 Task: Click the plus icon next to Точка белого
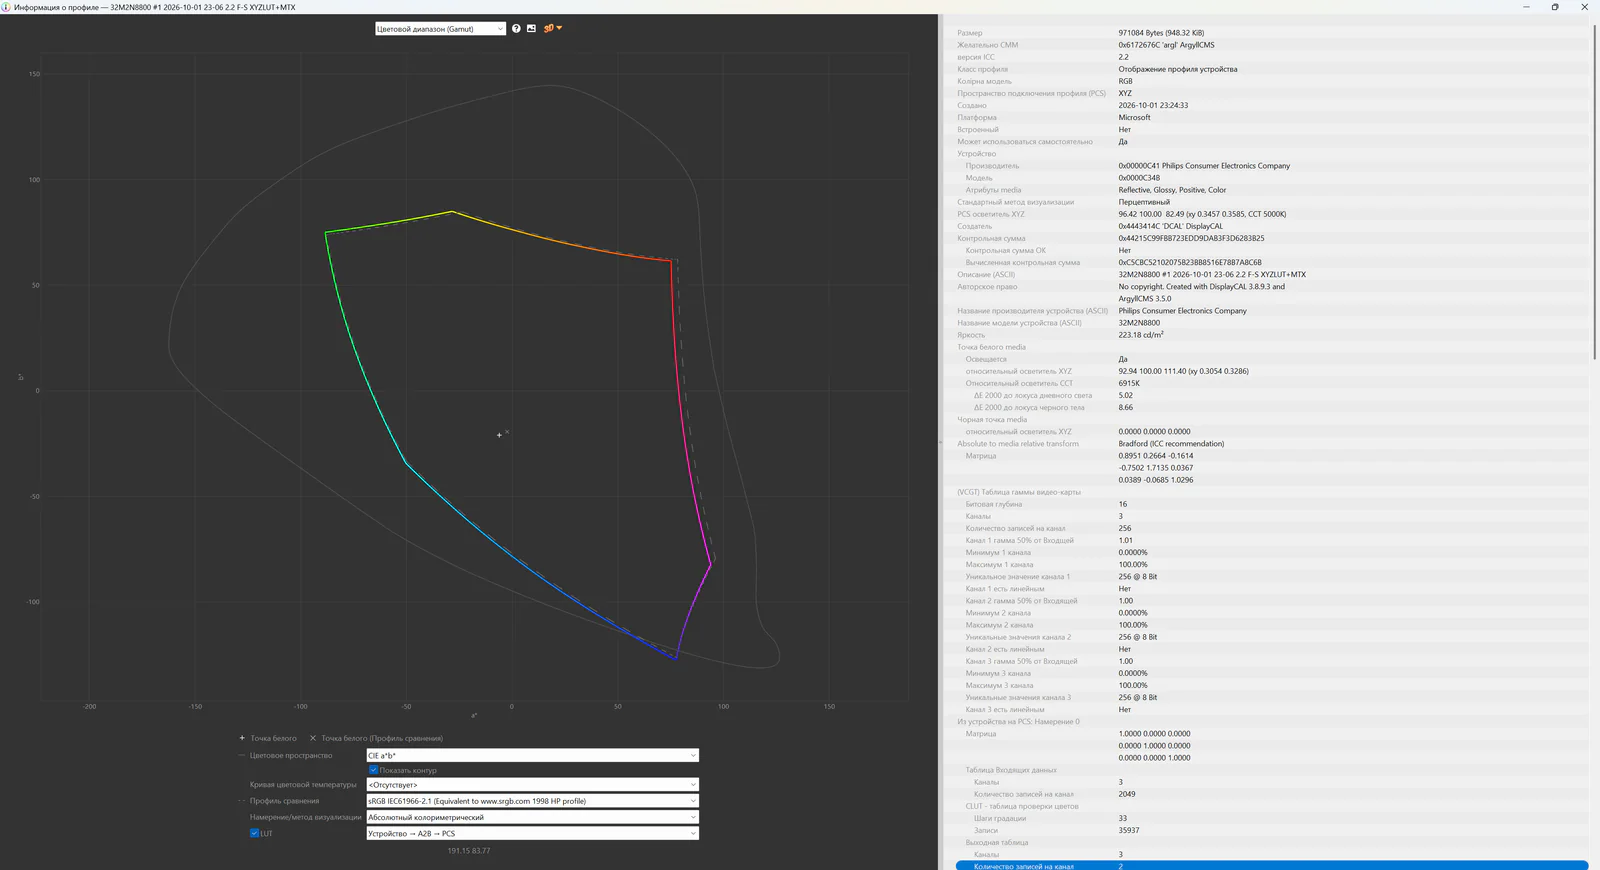[242, 738]
